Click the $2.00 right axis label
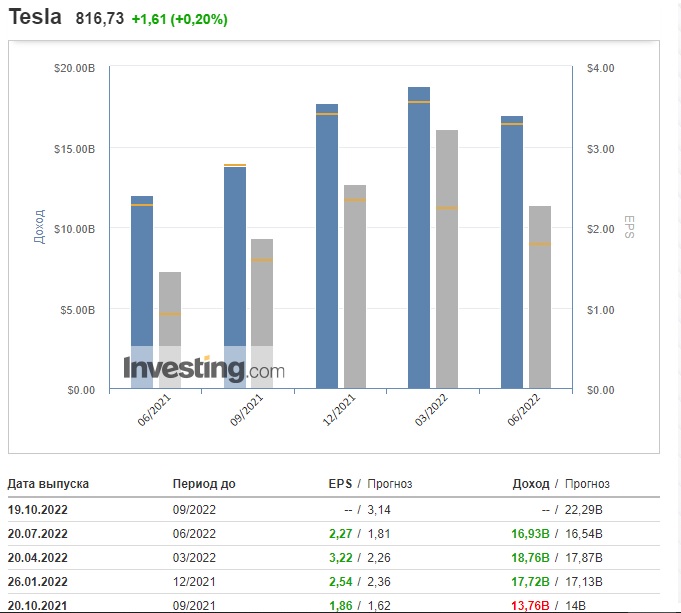 [601, 229]
